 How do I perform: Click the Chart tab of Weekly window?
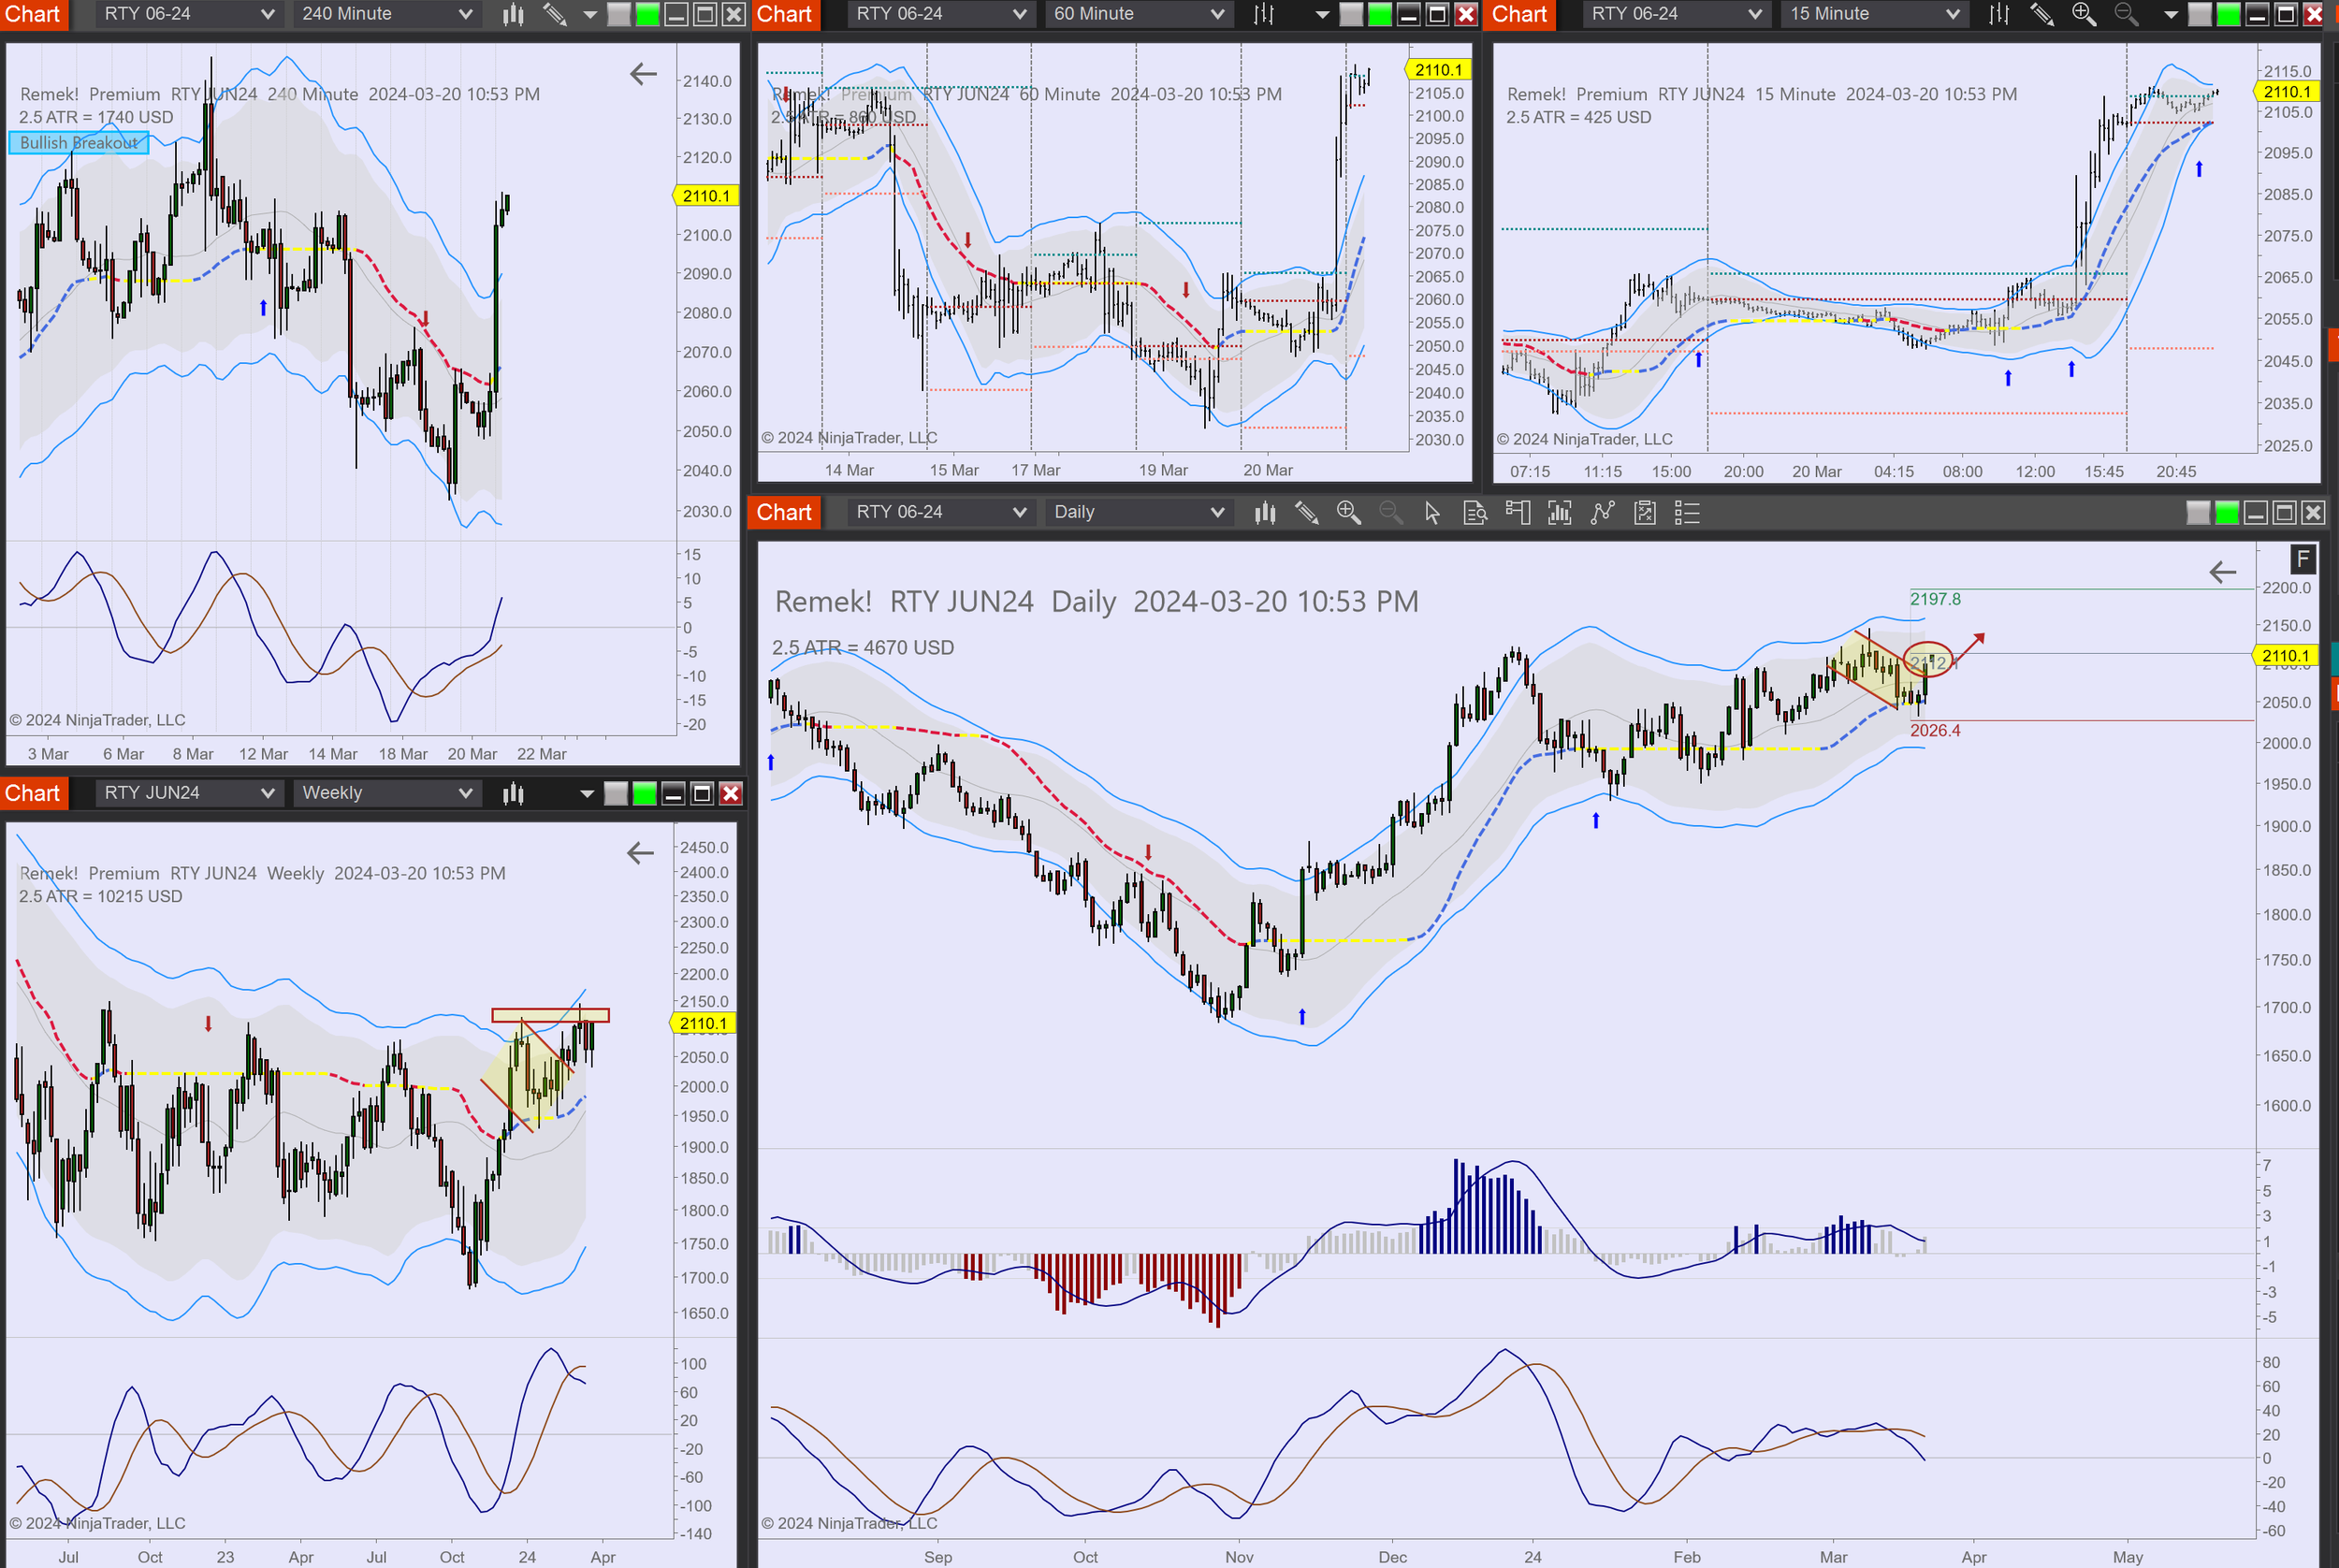tap(33, 793)
